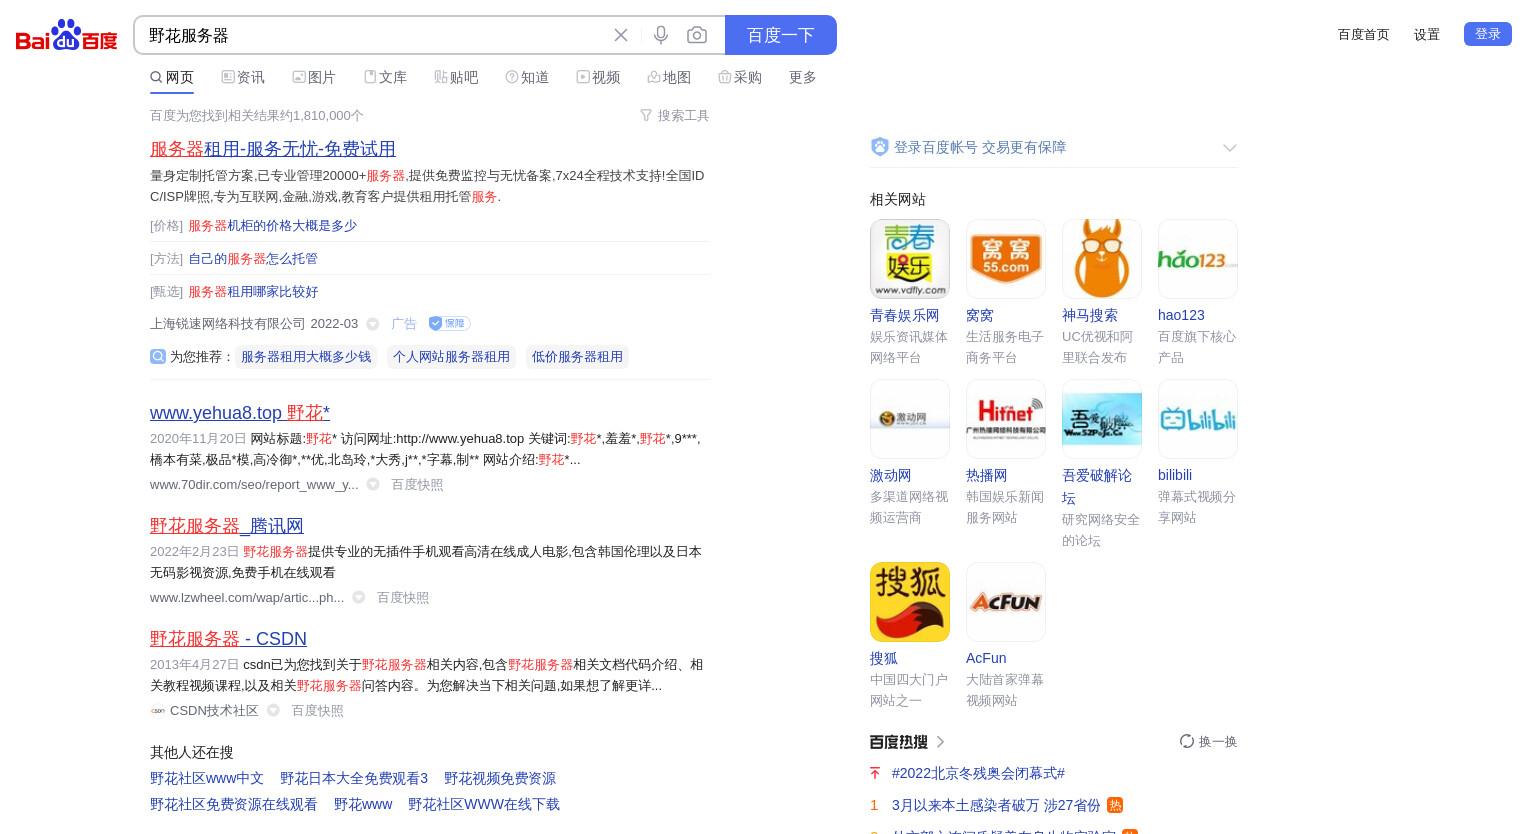Image resolution: width=1536 pixels, height=834 pixels.
Task: Open the dropdown arrow beside 上海锐速网络科技有限公司 date
Action: click(373, 324)
